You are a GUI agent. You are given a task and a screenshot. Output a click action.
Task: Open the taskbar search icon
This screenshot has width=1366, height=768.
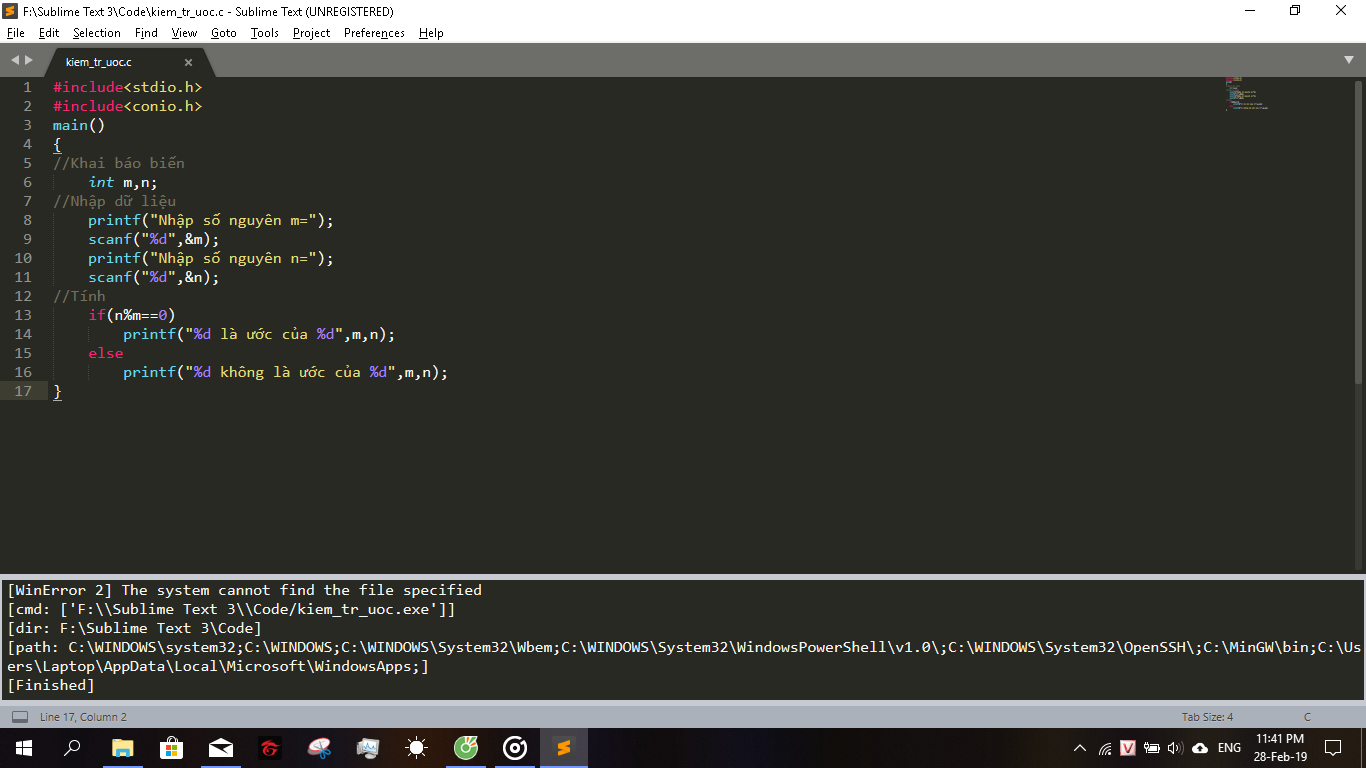pos(72,747)
